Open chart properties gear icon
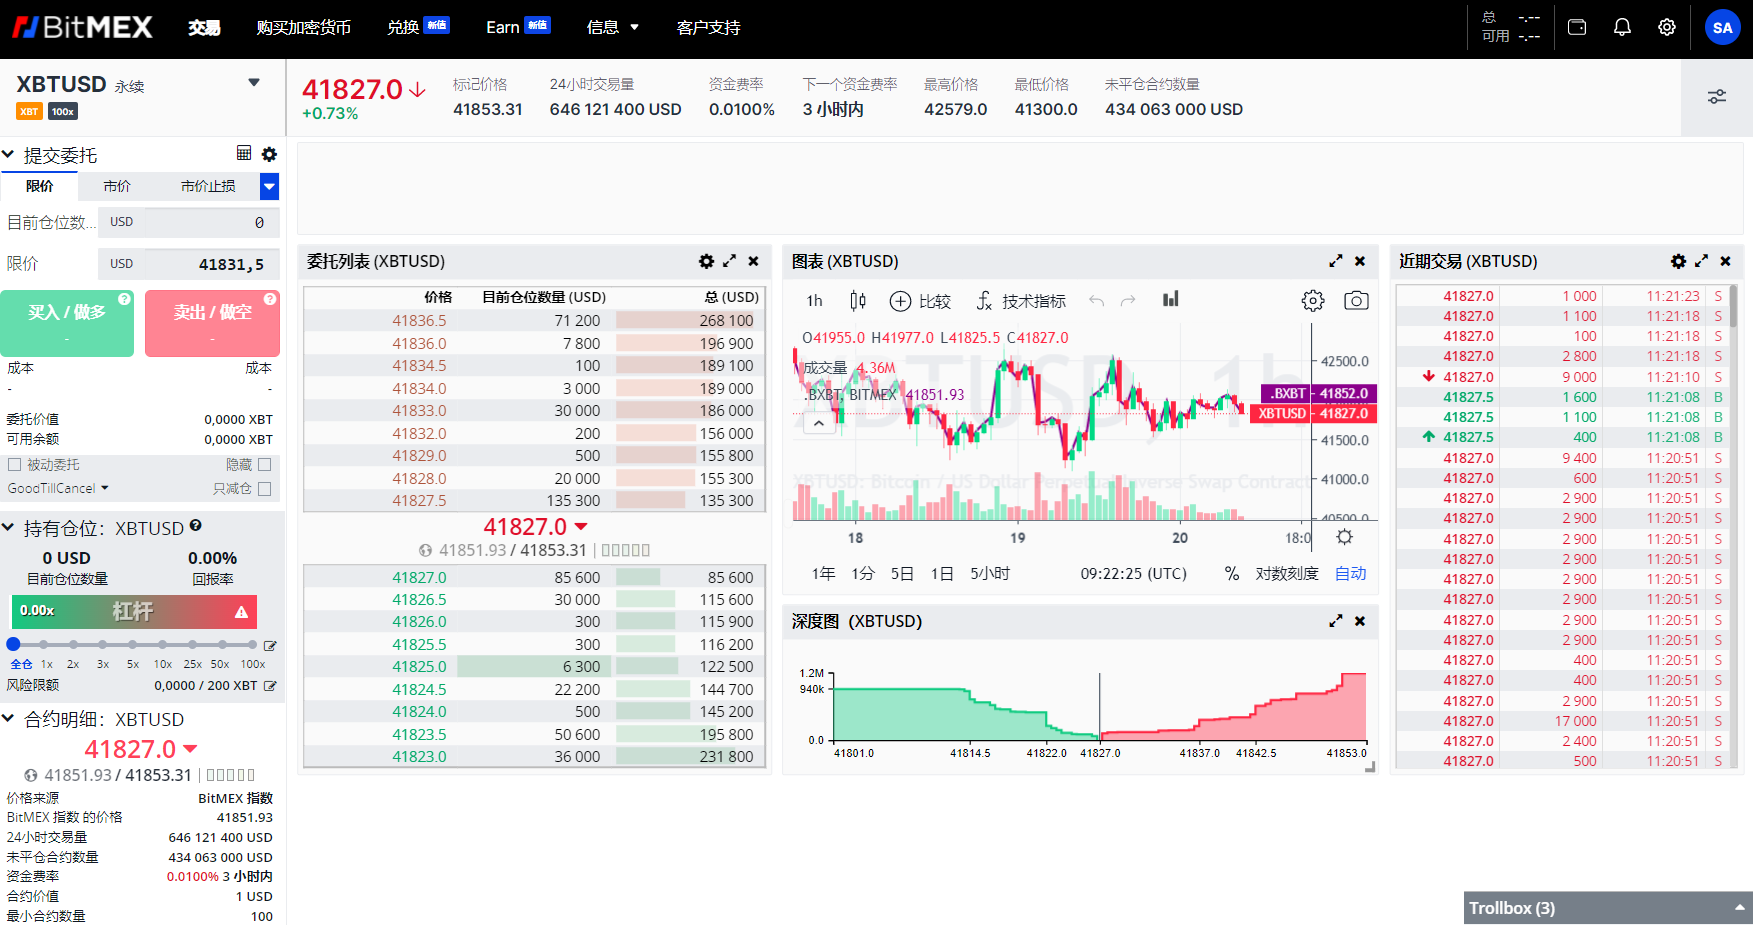 [1313, 301]
